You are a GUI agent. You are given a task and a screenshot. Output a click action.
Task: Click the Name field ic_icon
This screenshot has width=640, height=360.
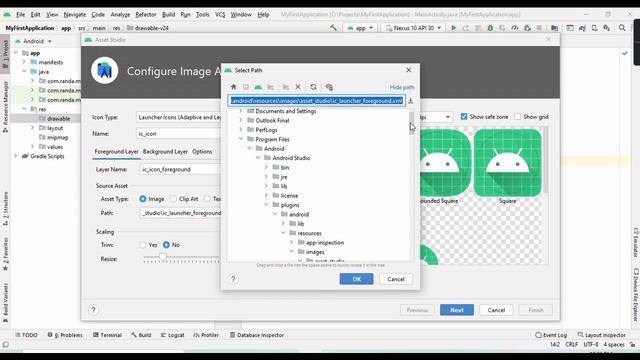pos(179,133)
